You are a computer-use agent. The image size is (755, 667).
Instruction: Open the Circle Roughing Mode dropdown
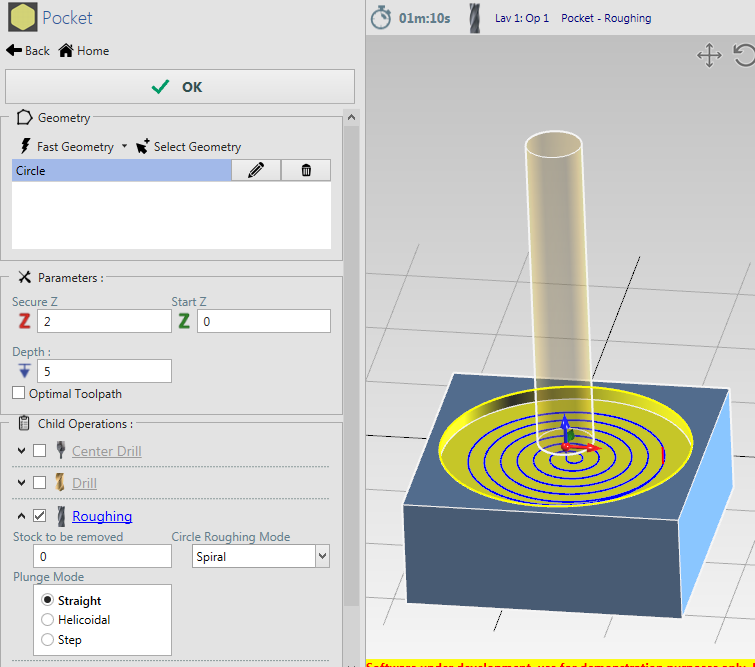tap(260, 556)
